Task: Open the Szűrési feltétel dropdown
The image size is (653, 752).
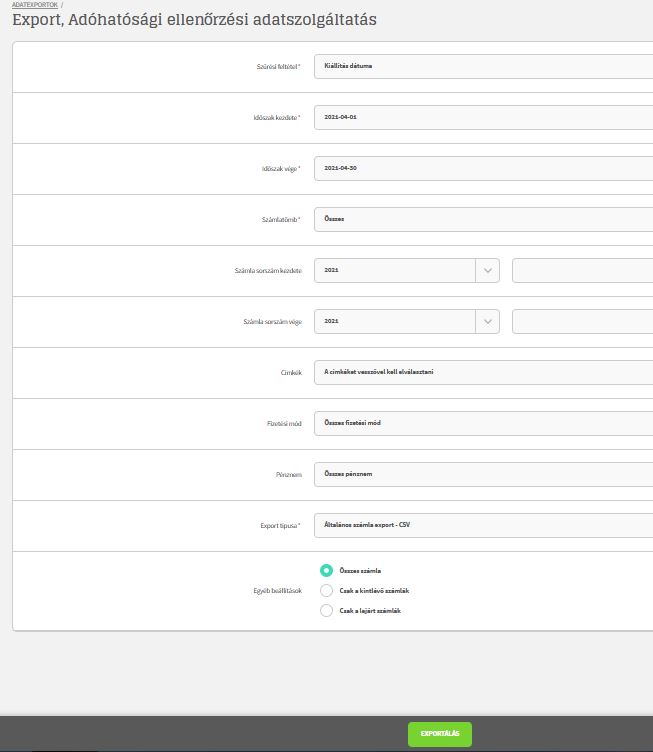Action: pos(482,66)
